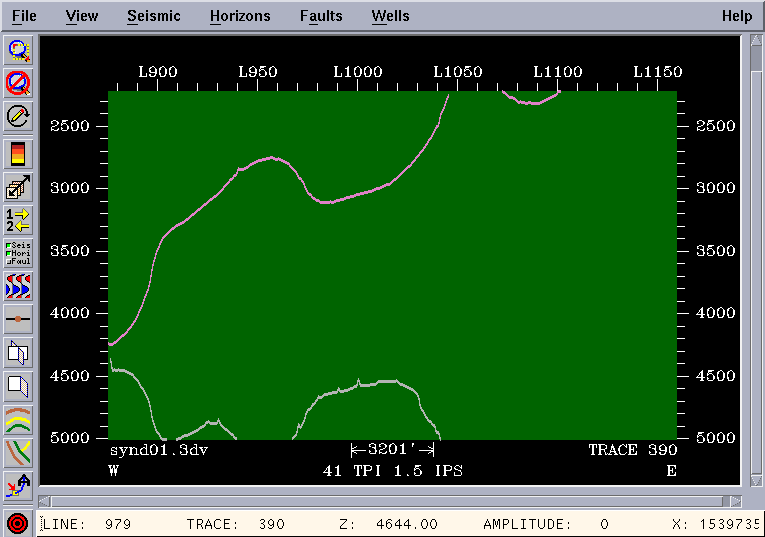Click the 3201' scale bar
This screenshot has height=537, width=765.
(392, 449)
